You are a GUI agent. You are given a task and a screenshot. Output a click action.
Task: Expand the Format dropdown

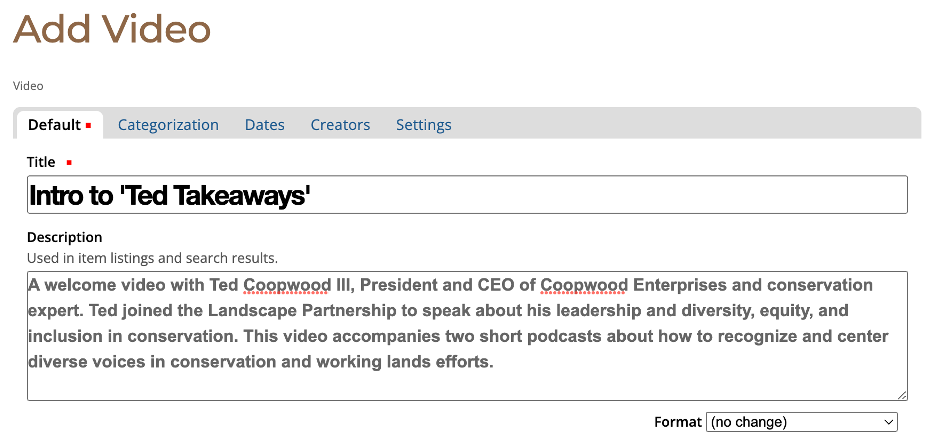[802, 422]
